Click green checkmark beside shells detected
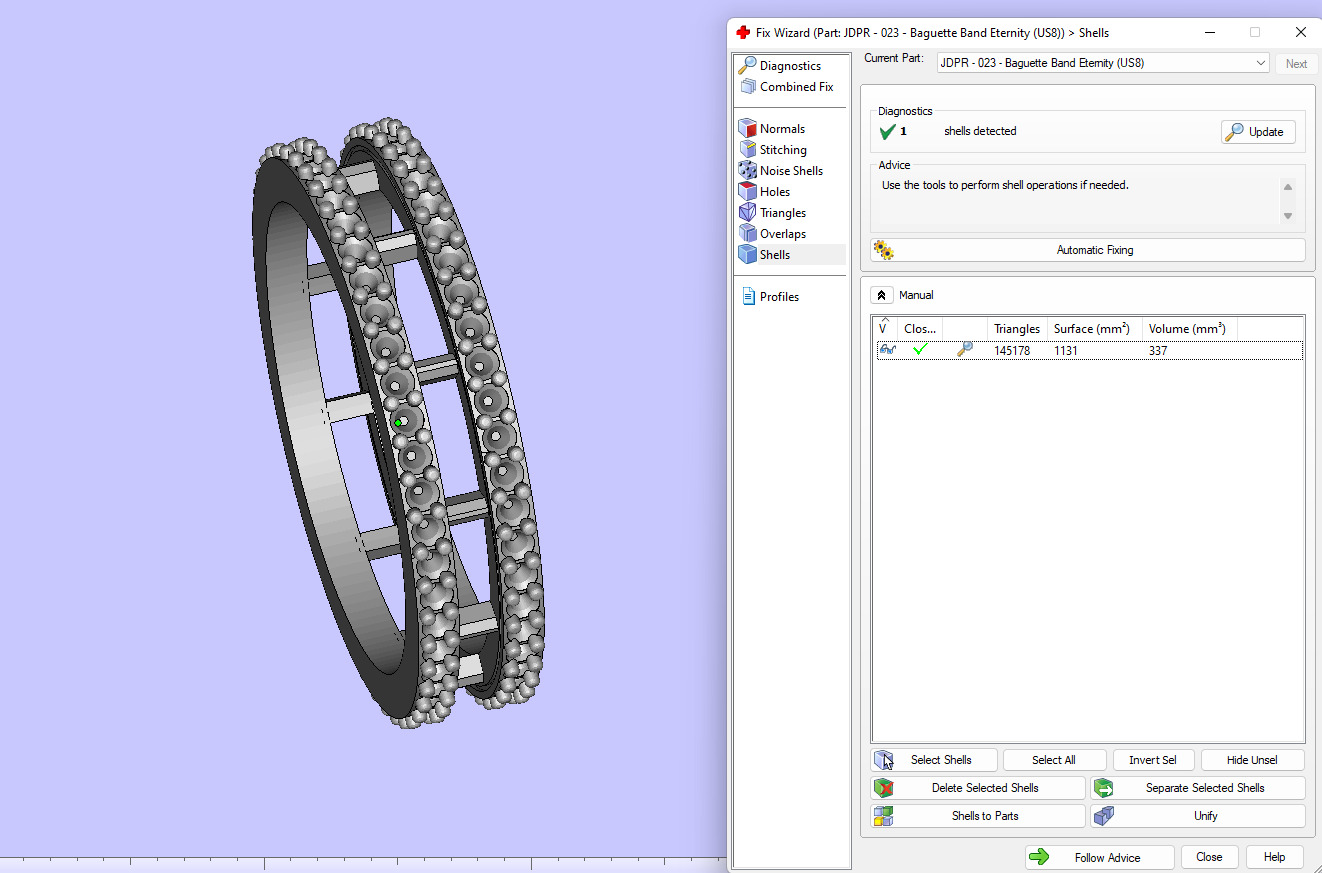 (887, 131)
